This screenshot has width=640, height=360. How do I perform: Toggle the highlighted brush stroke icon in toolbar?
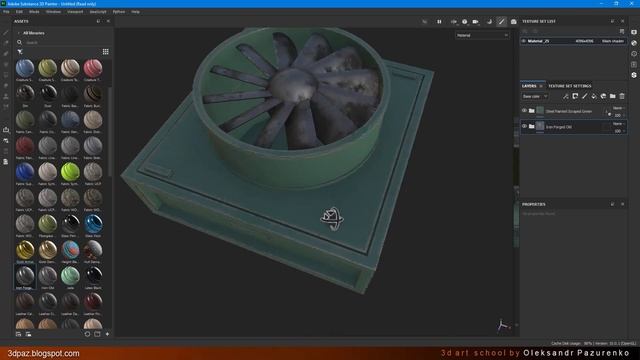[x=502, y=22]
